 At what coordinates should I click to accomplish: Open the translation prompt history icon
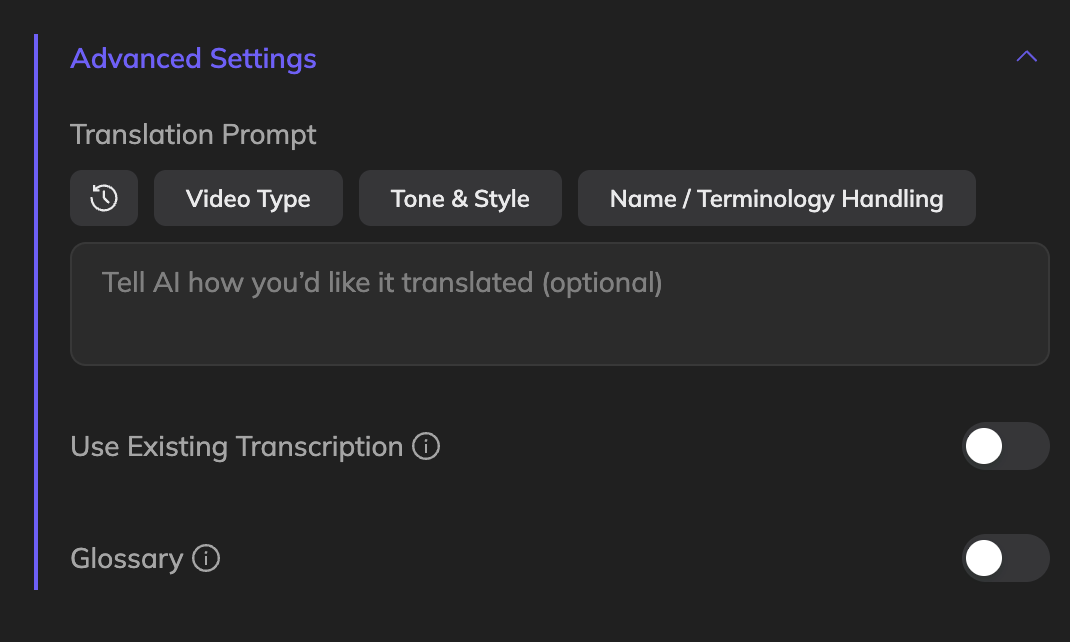104,198
